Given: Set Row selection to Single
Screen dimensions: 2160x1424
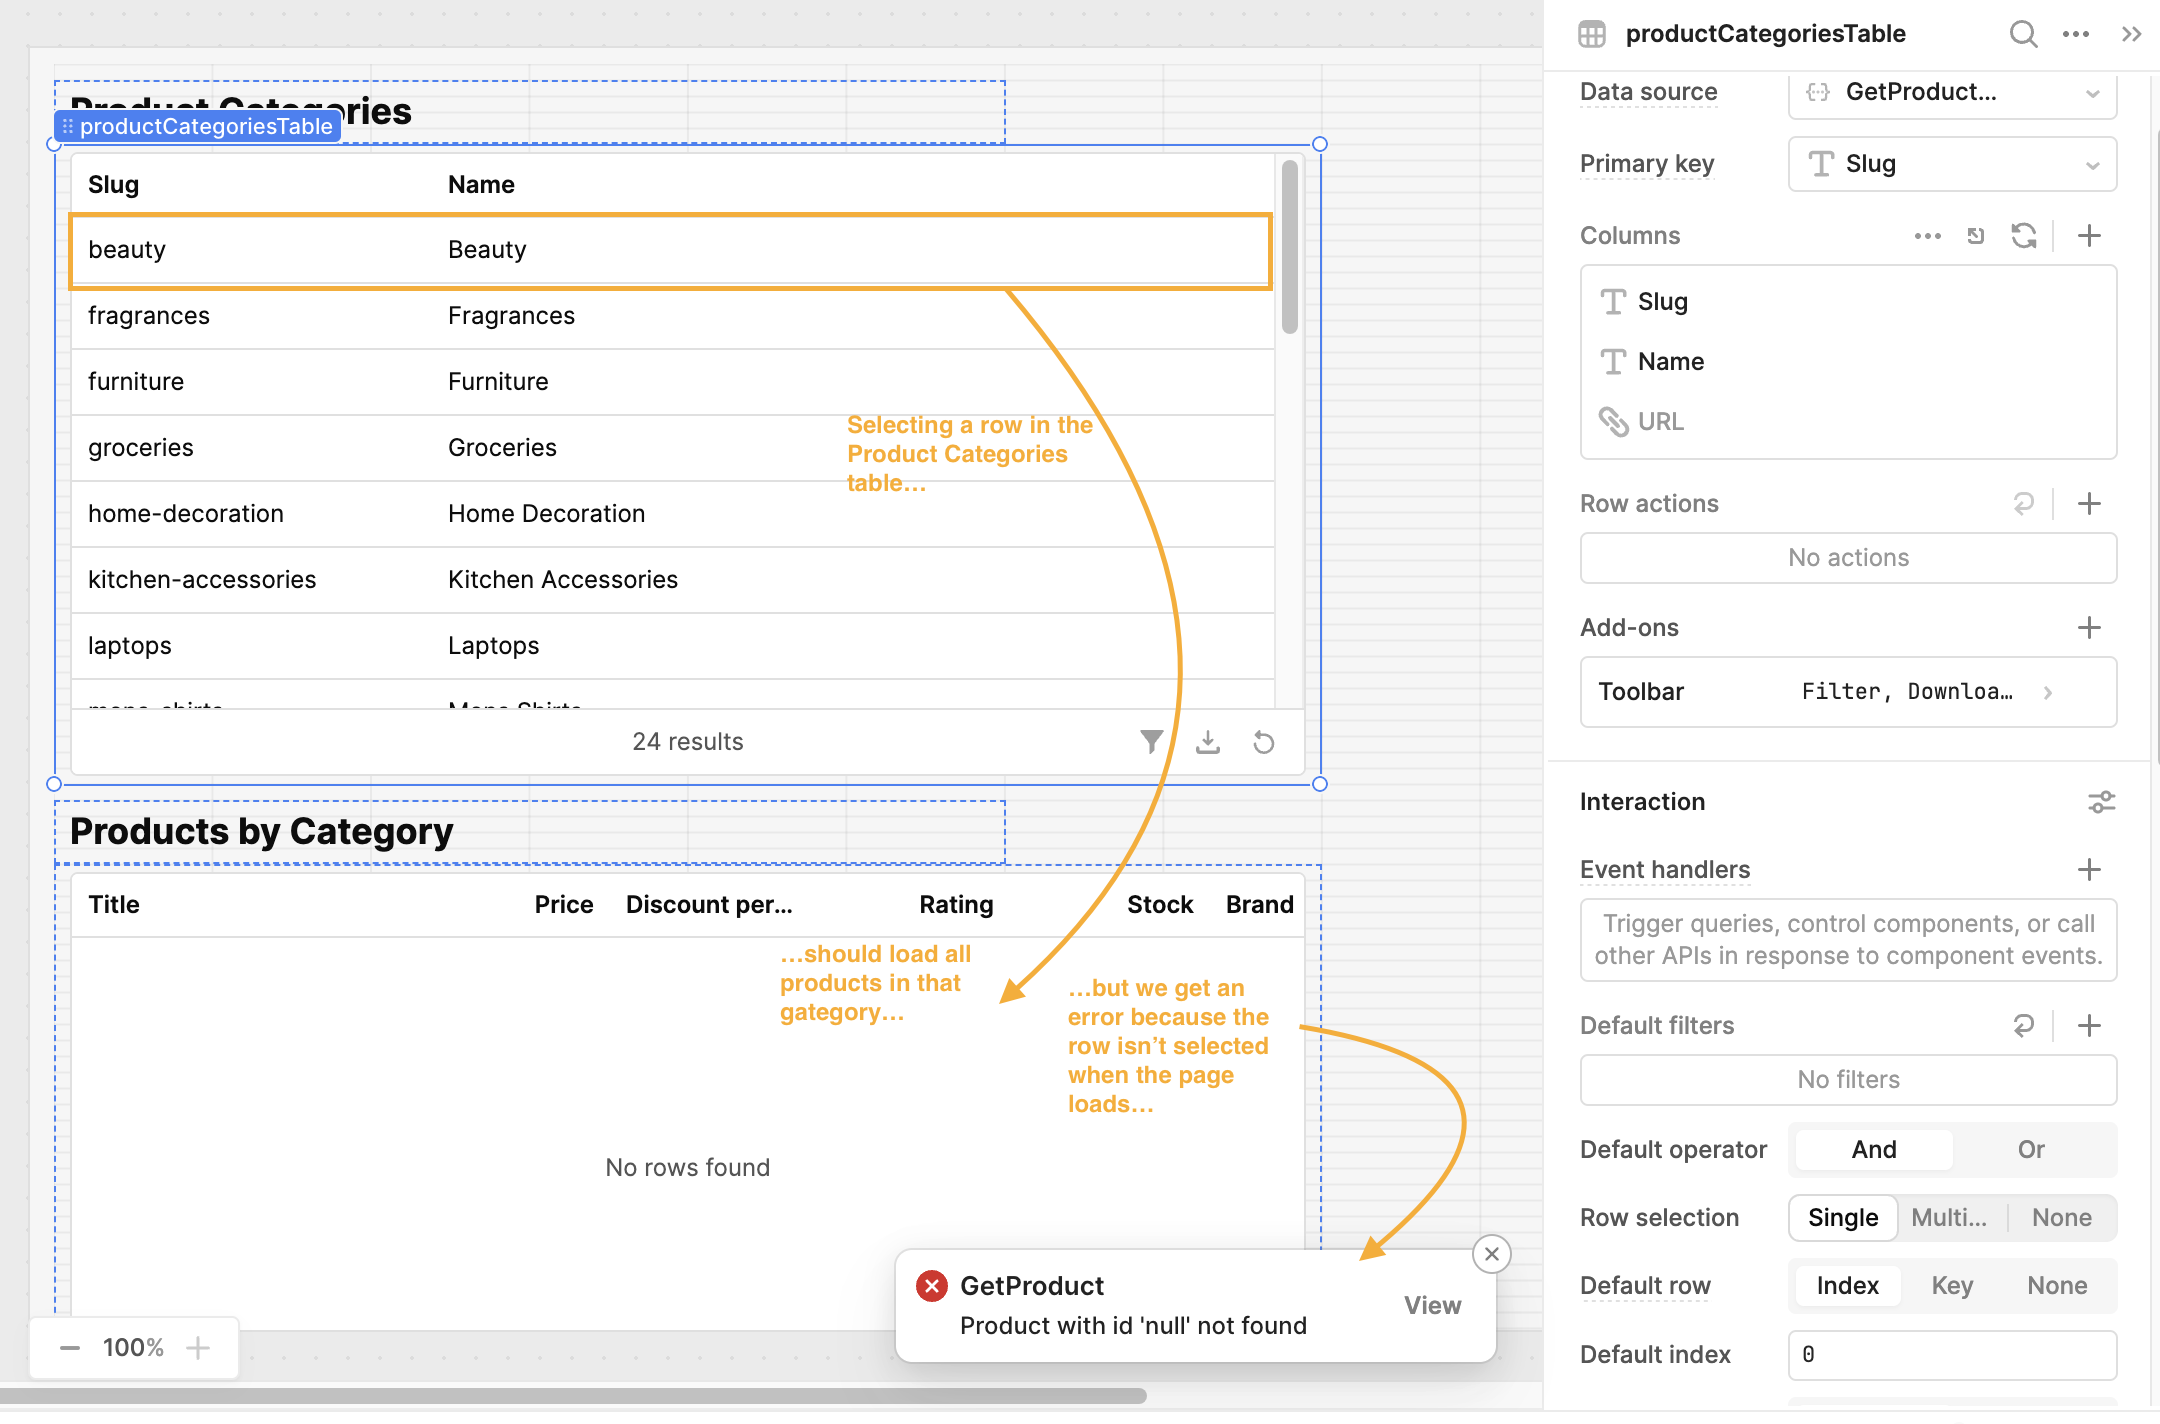Looking at the screenshot, I should (x=1843, y=1218).
